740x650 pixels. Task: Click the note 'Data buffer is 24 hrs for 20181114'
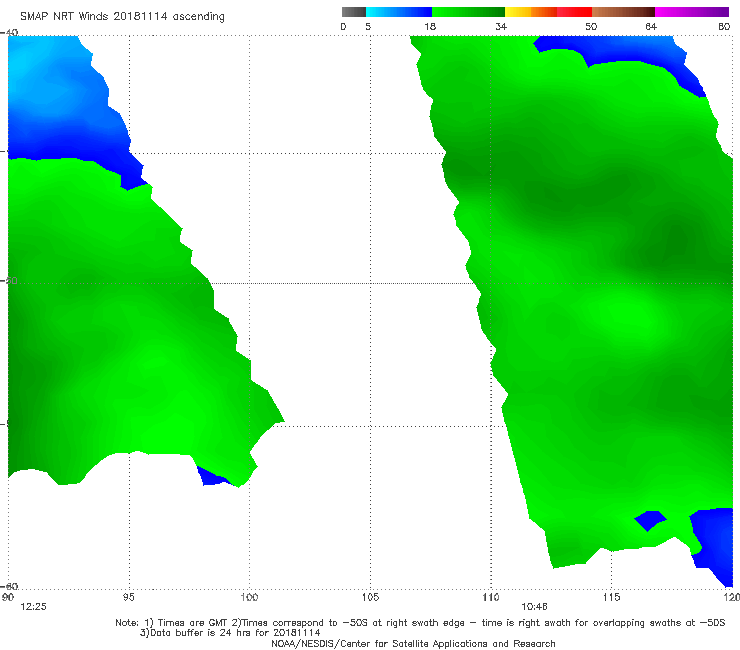coord(230,633)
